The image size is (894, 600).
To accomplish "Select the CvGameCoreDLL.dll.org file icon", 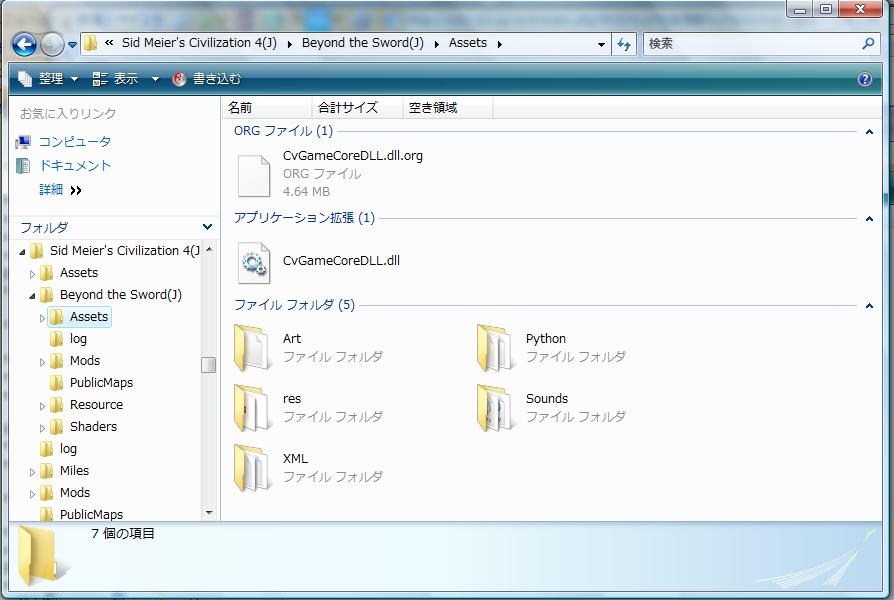I will click(x=253, y=175).
